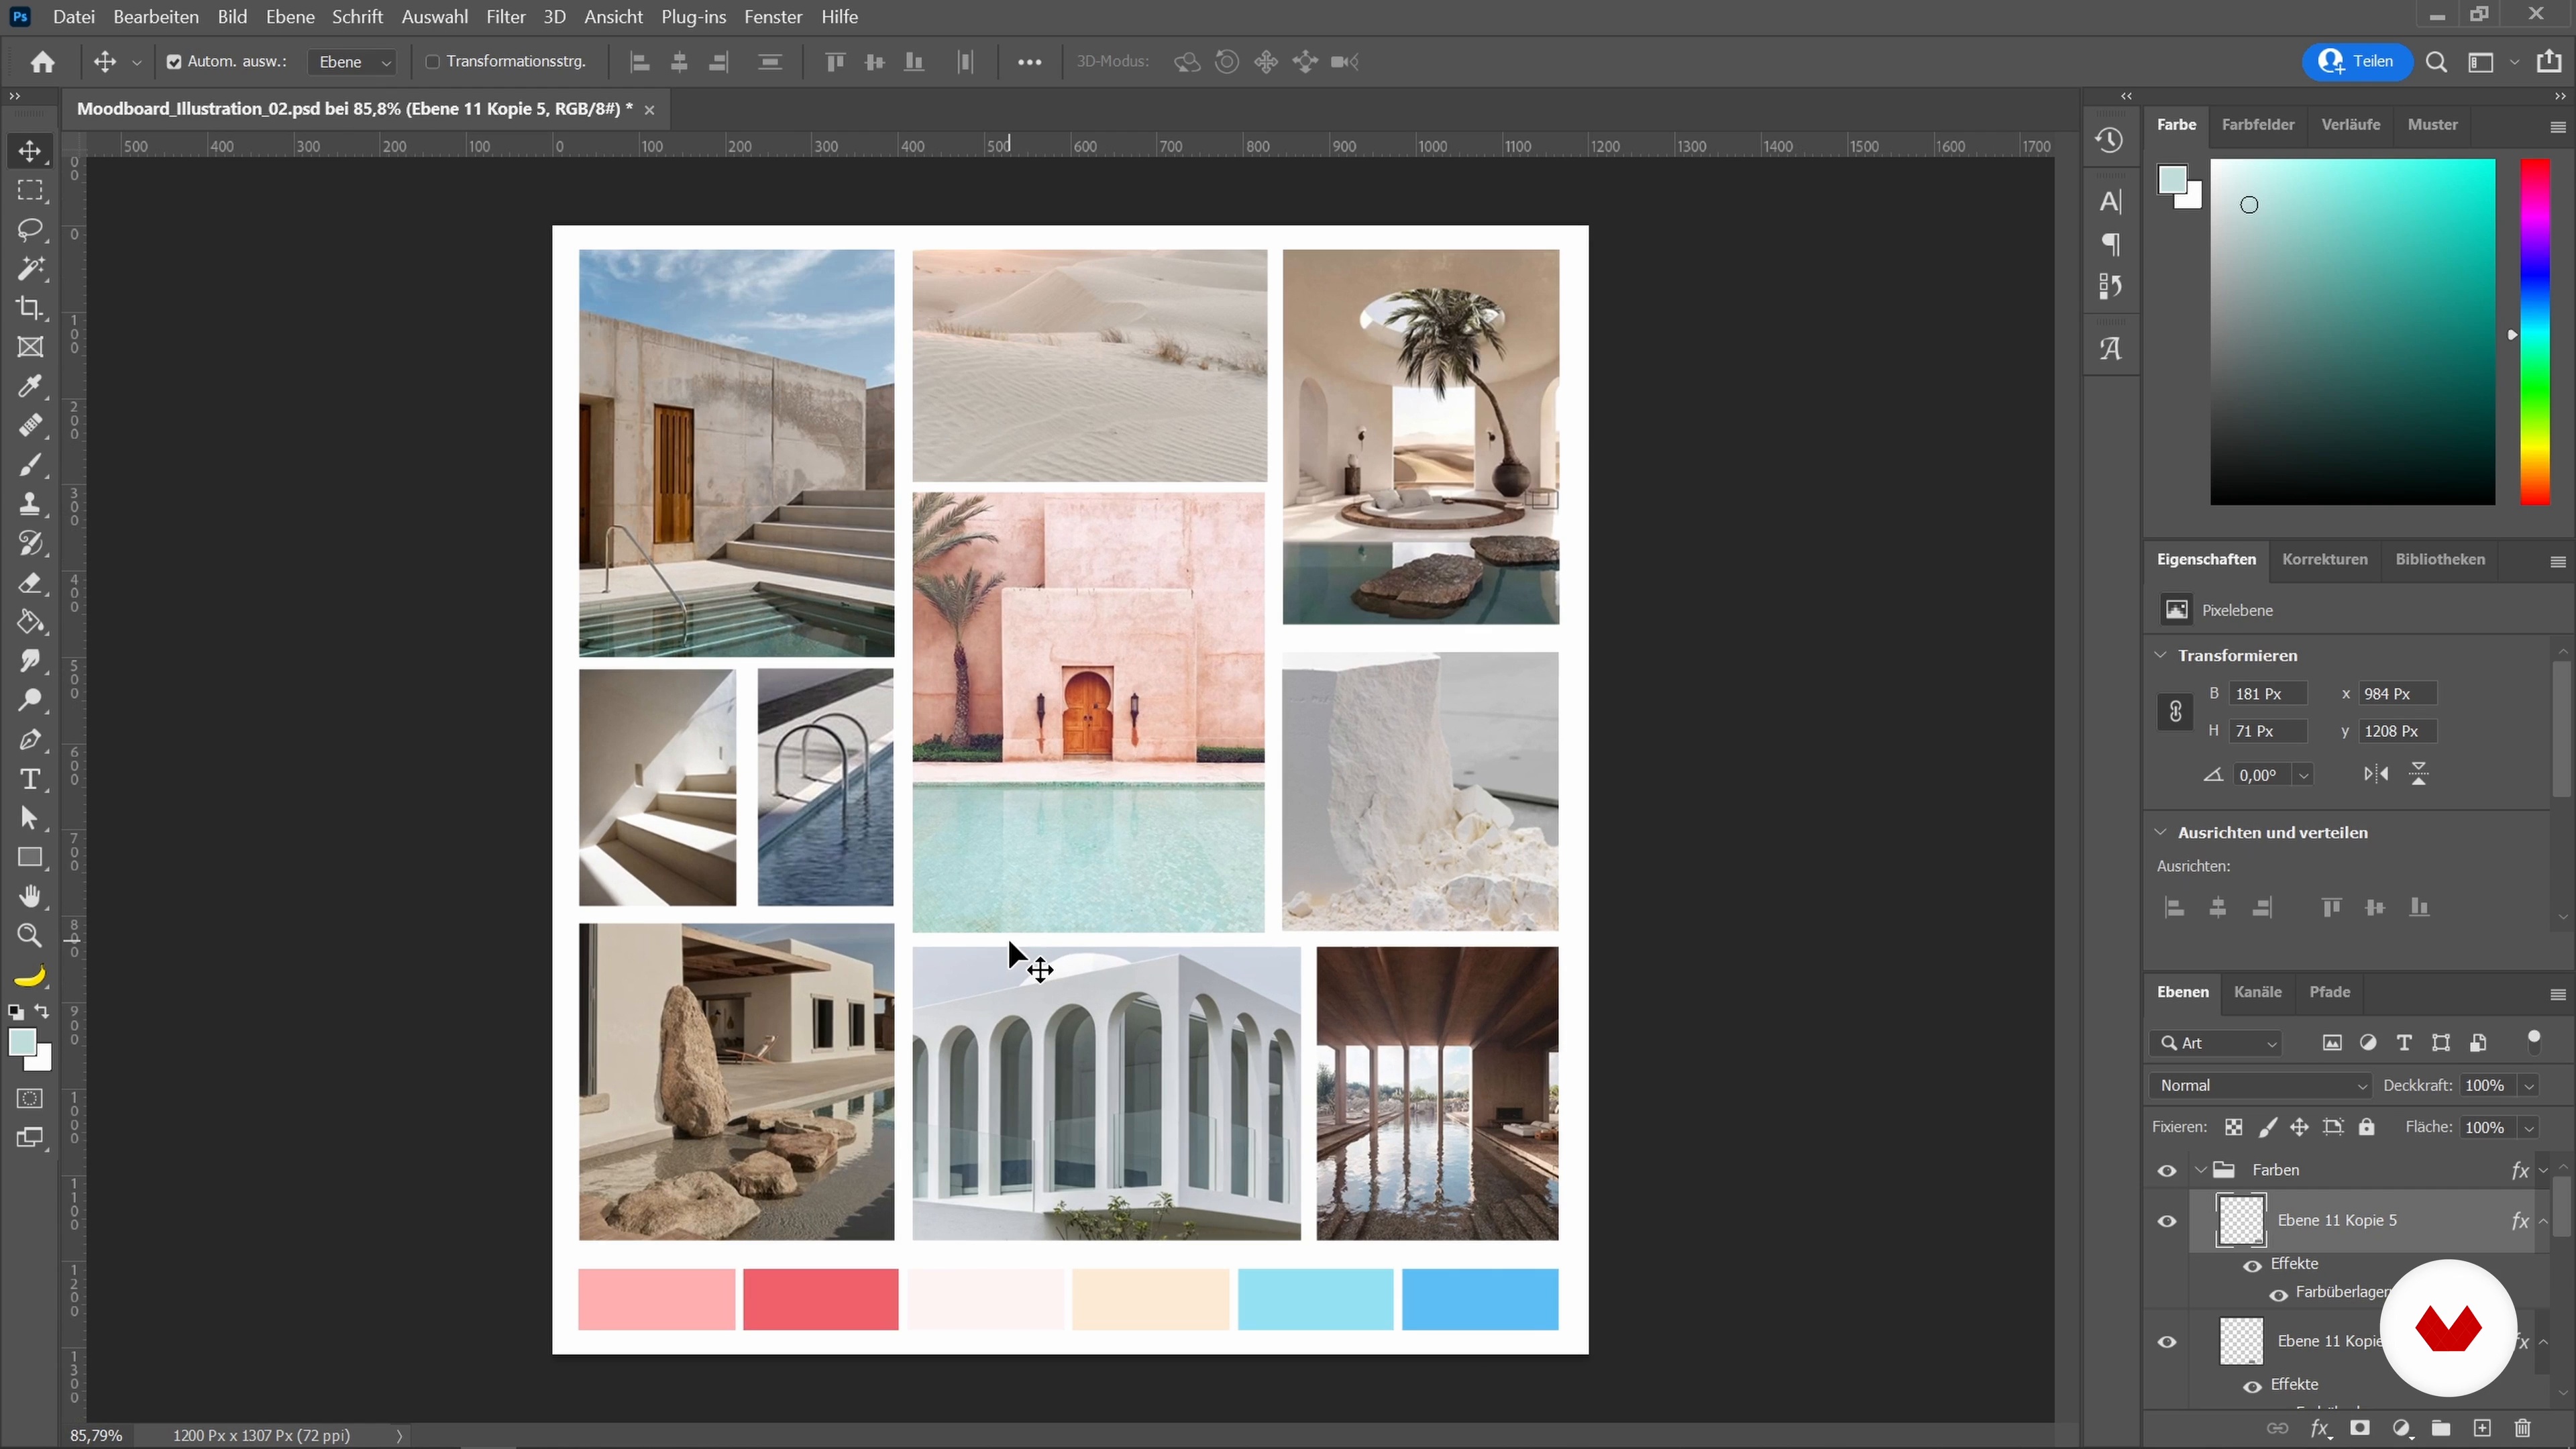Create new group folder in Layers panel
The height and width of the screenshot is (1449, 2576).
(2441, 1428)
